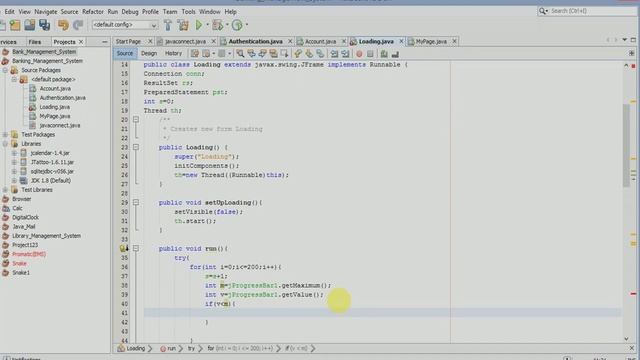Click the Loading breadcrumb in navigation bar

point(136,349)
